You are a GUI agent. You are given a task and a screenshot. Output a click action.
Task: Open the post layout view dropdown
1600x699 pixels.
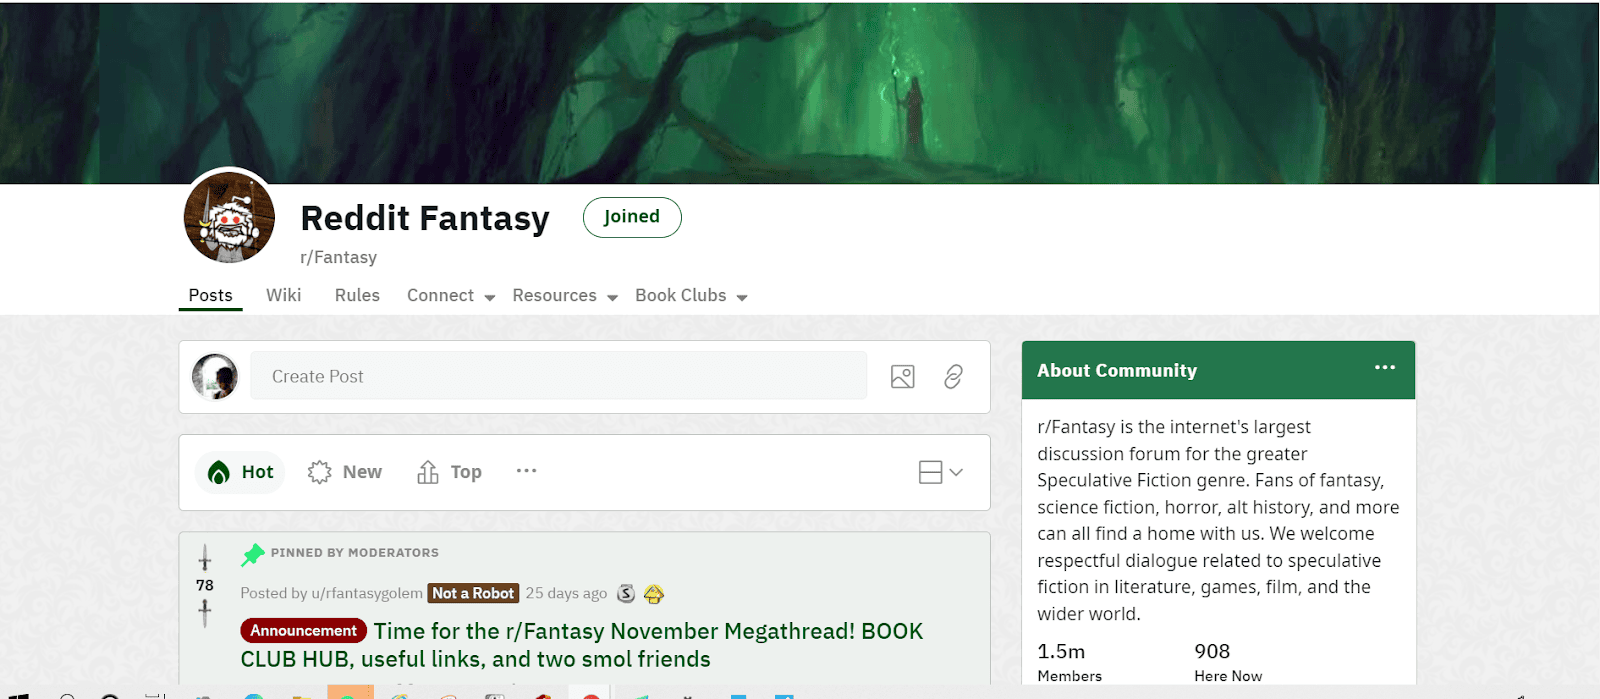(x=941, y=472)
